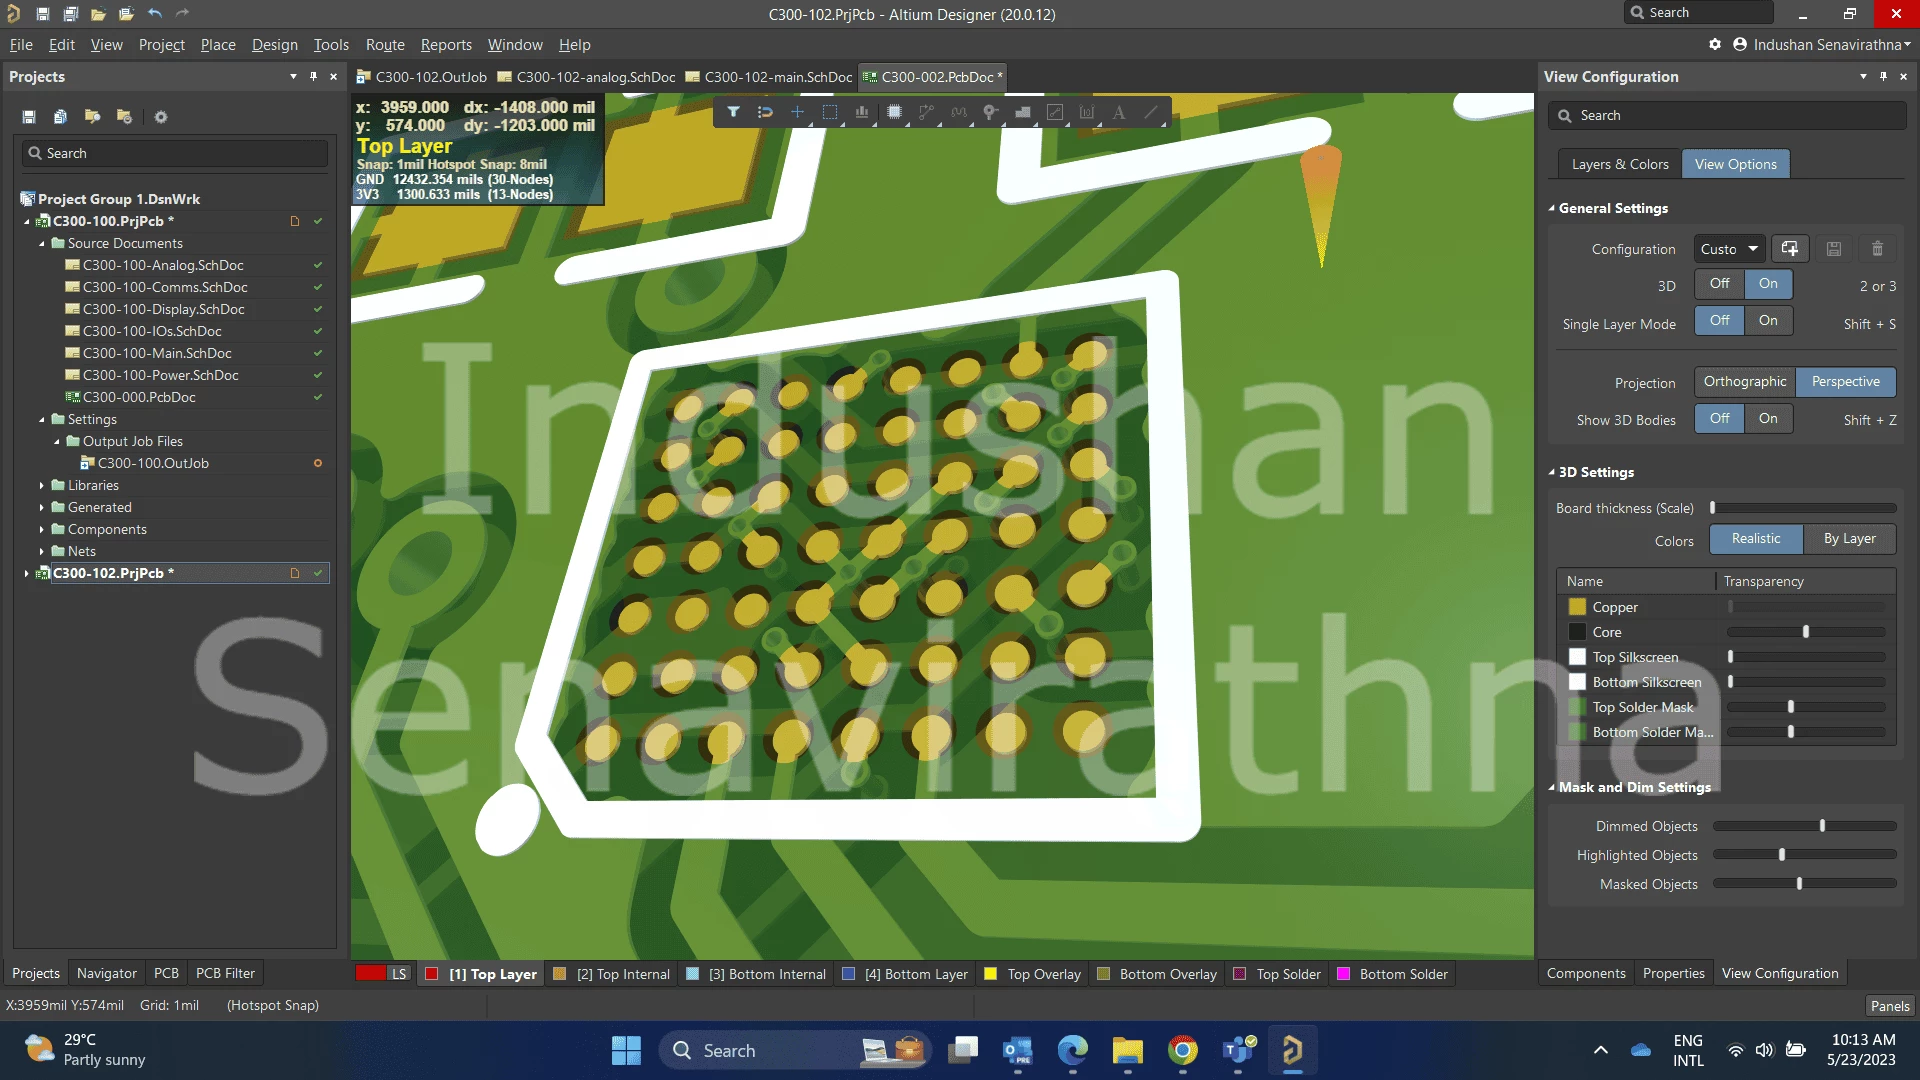
Task: Click Open project icon in title bar
Action: point(126,14)
